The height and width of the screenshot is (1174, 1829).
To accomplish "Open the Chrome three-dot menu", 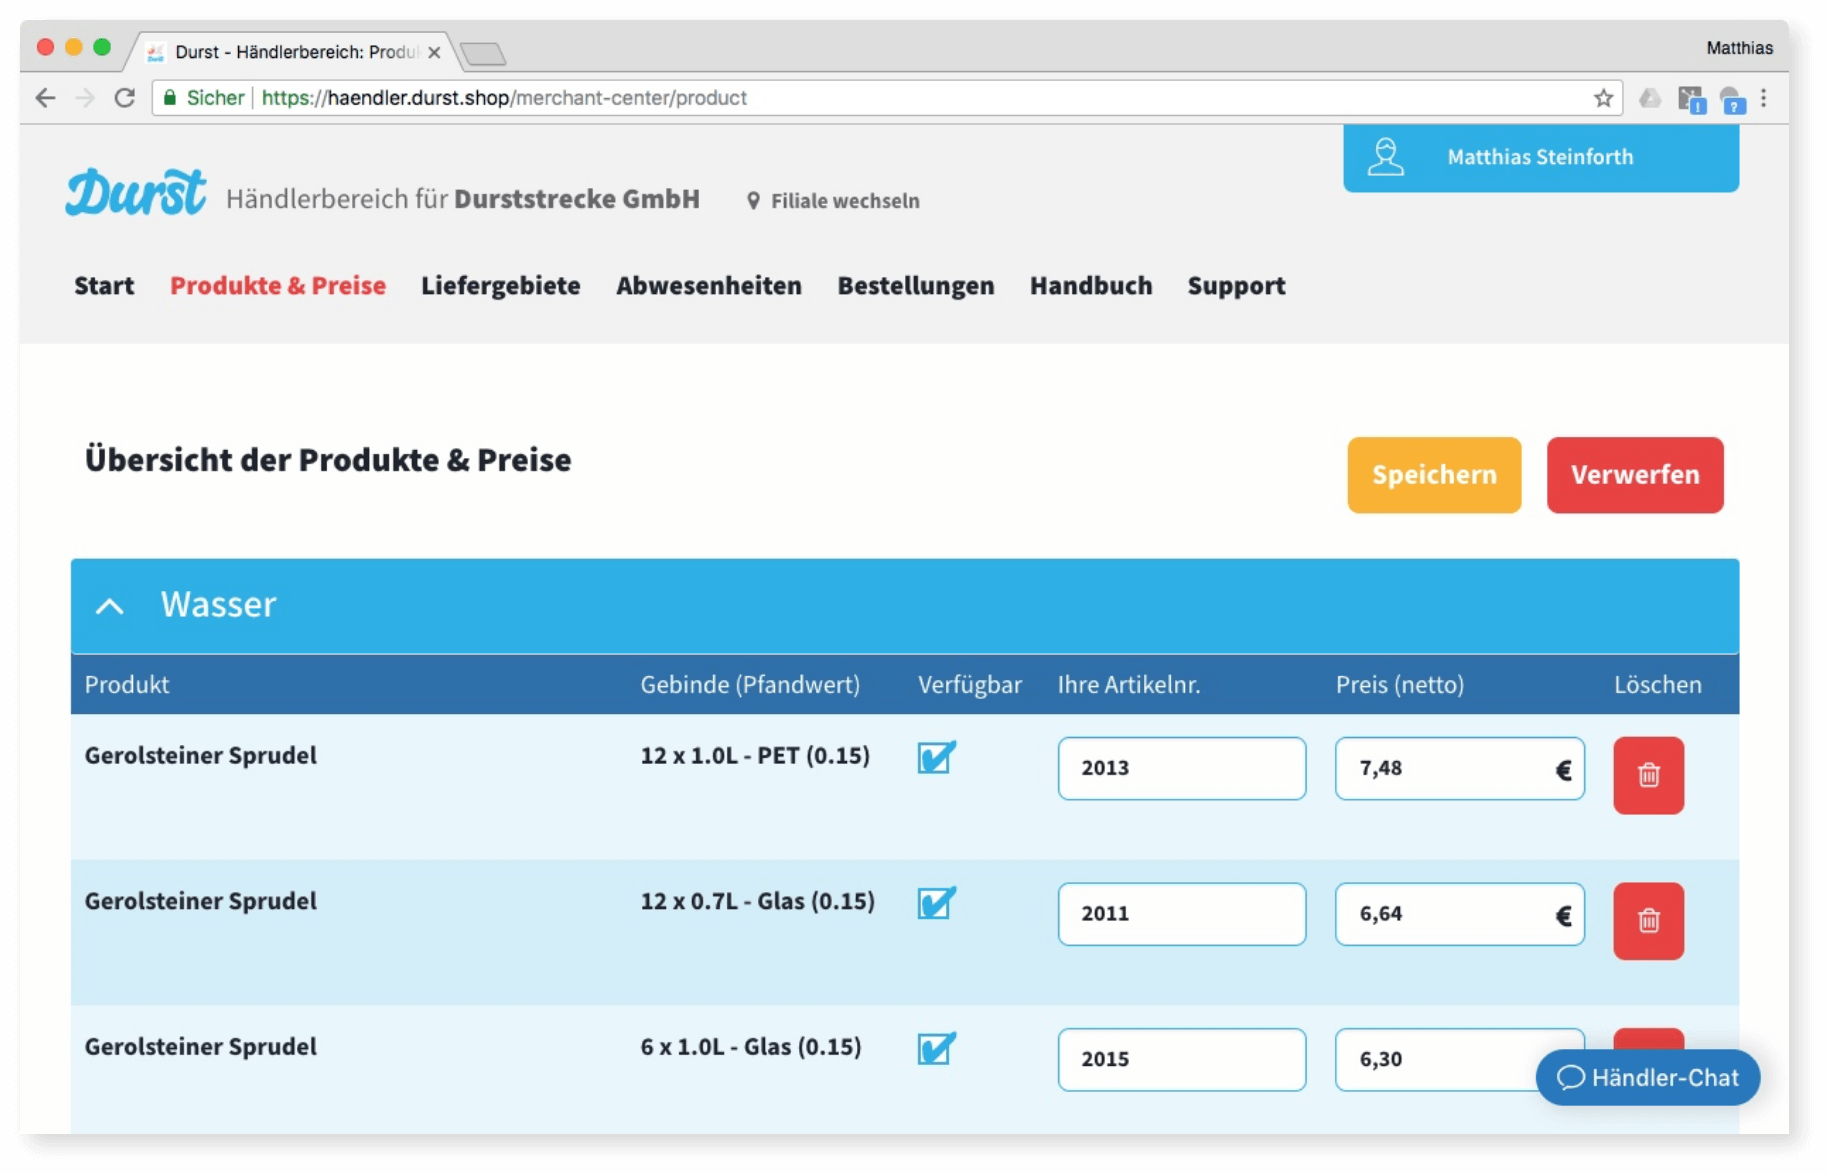I will click(1764, 98).
